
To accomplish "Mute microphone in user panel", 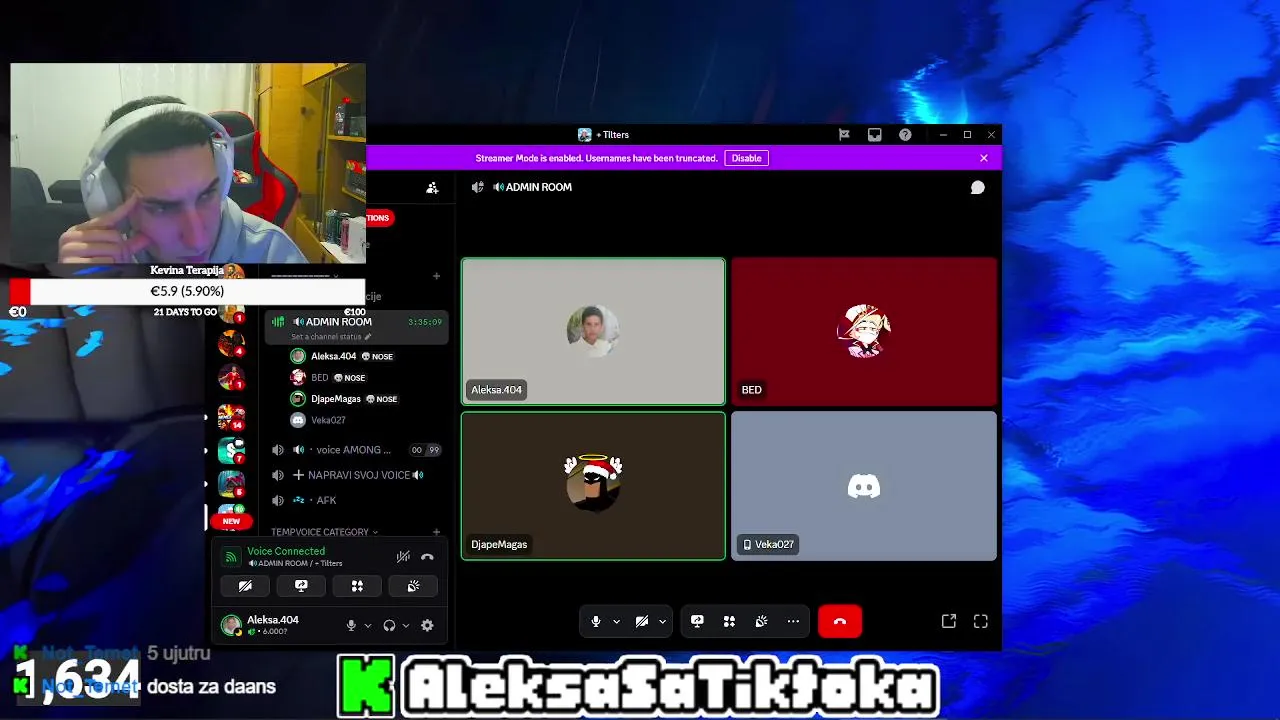I will tap(351, 625).
